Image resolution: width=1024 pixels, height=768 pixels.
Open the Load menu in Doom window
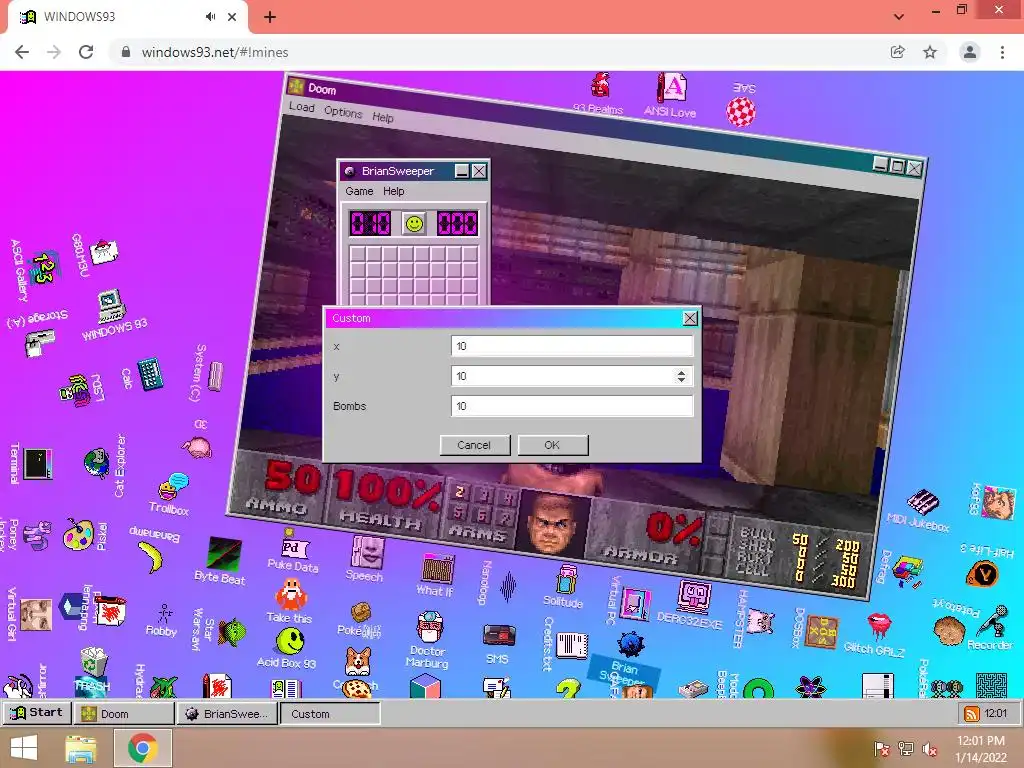302,107
